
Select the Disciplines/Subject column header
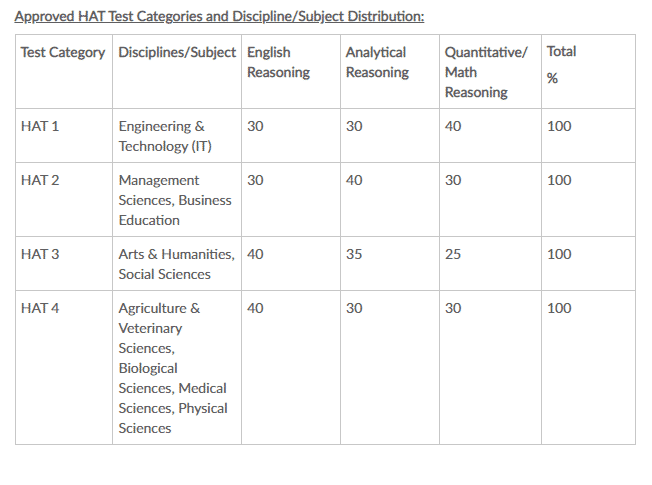(x=177, y=52)
